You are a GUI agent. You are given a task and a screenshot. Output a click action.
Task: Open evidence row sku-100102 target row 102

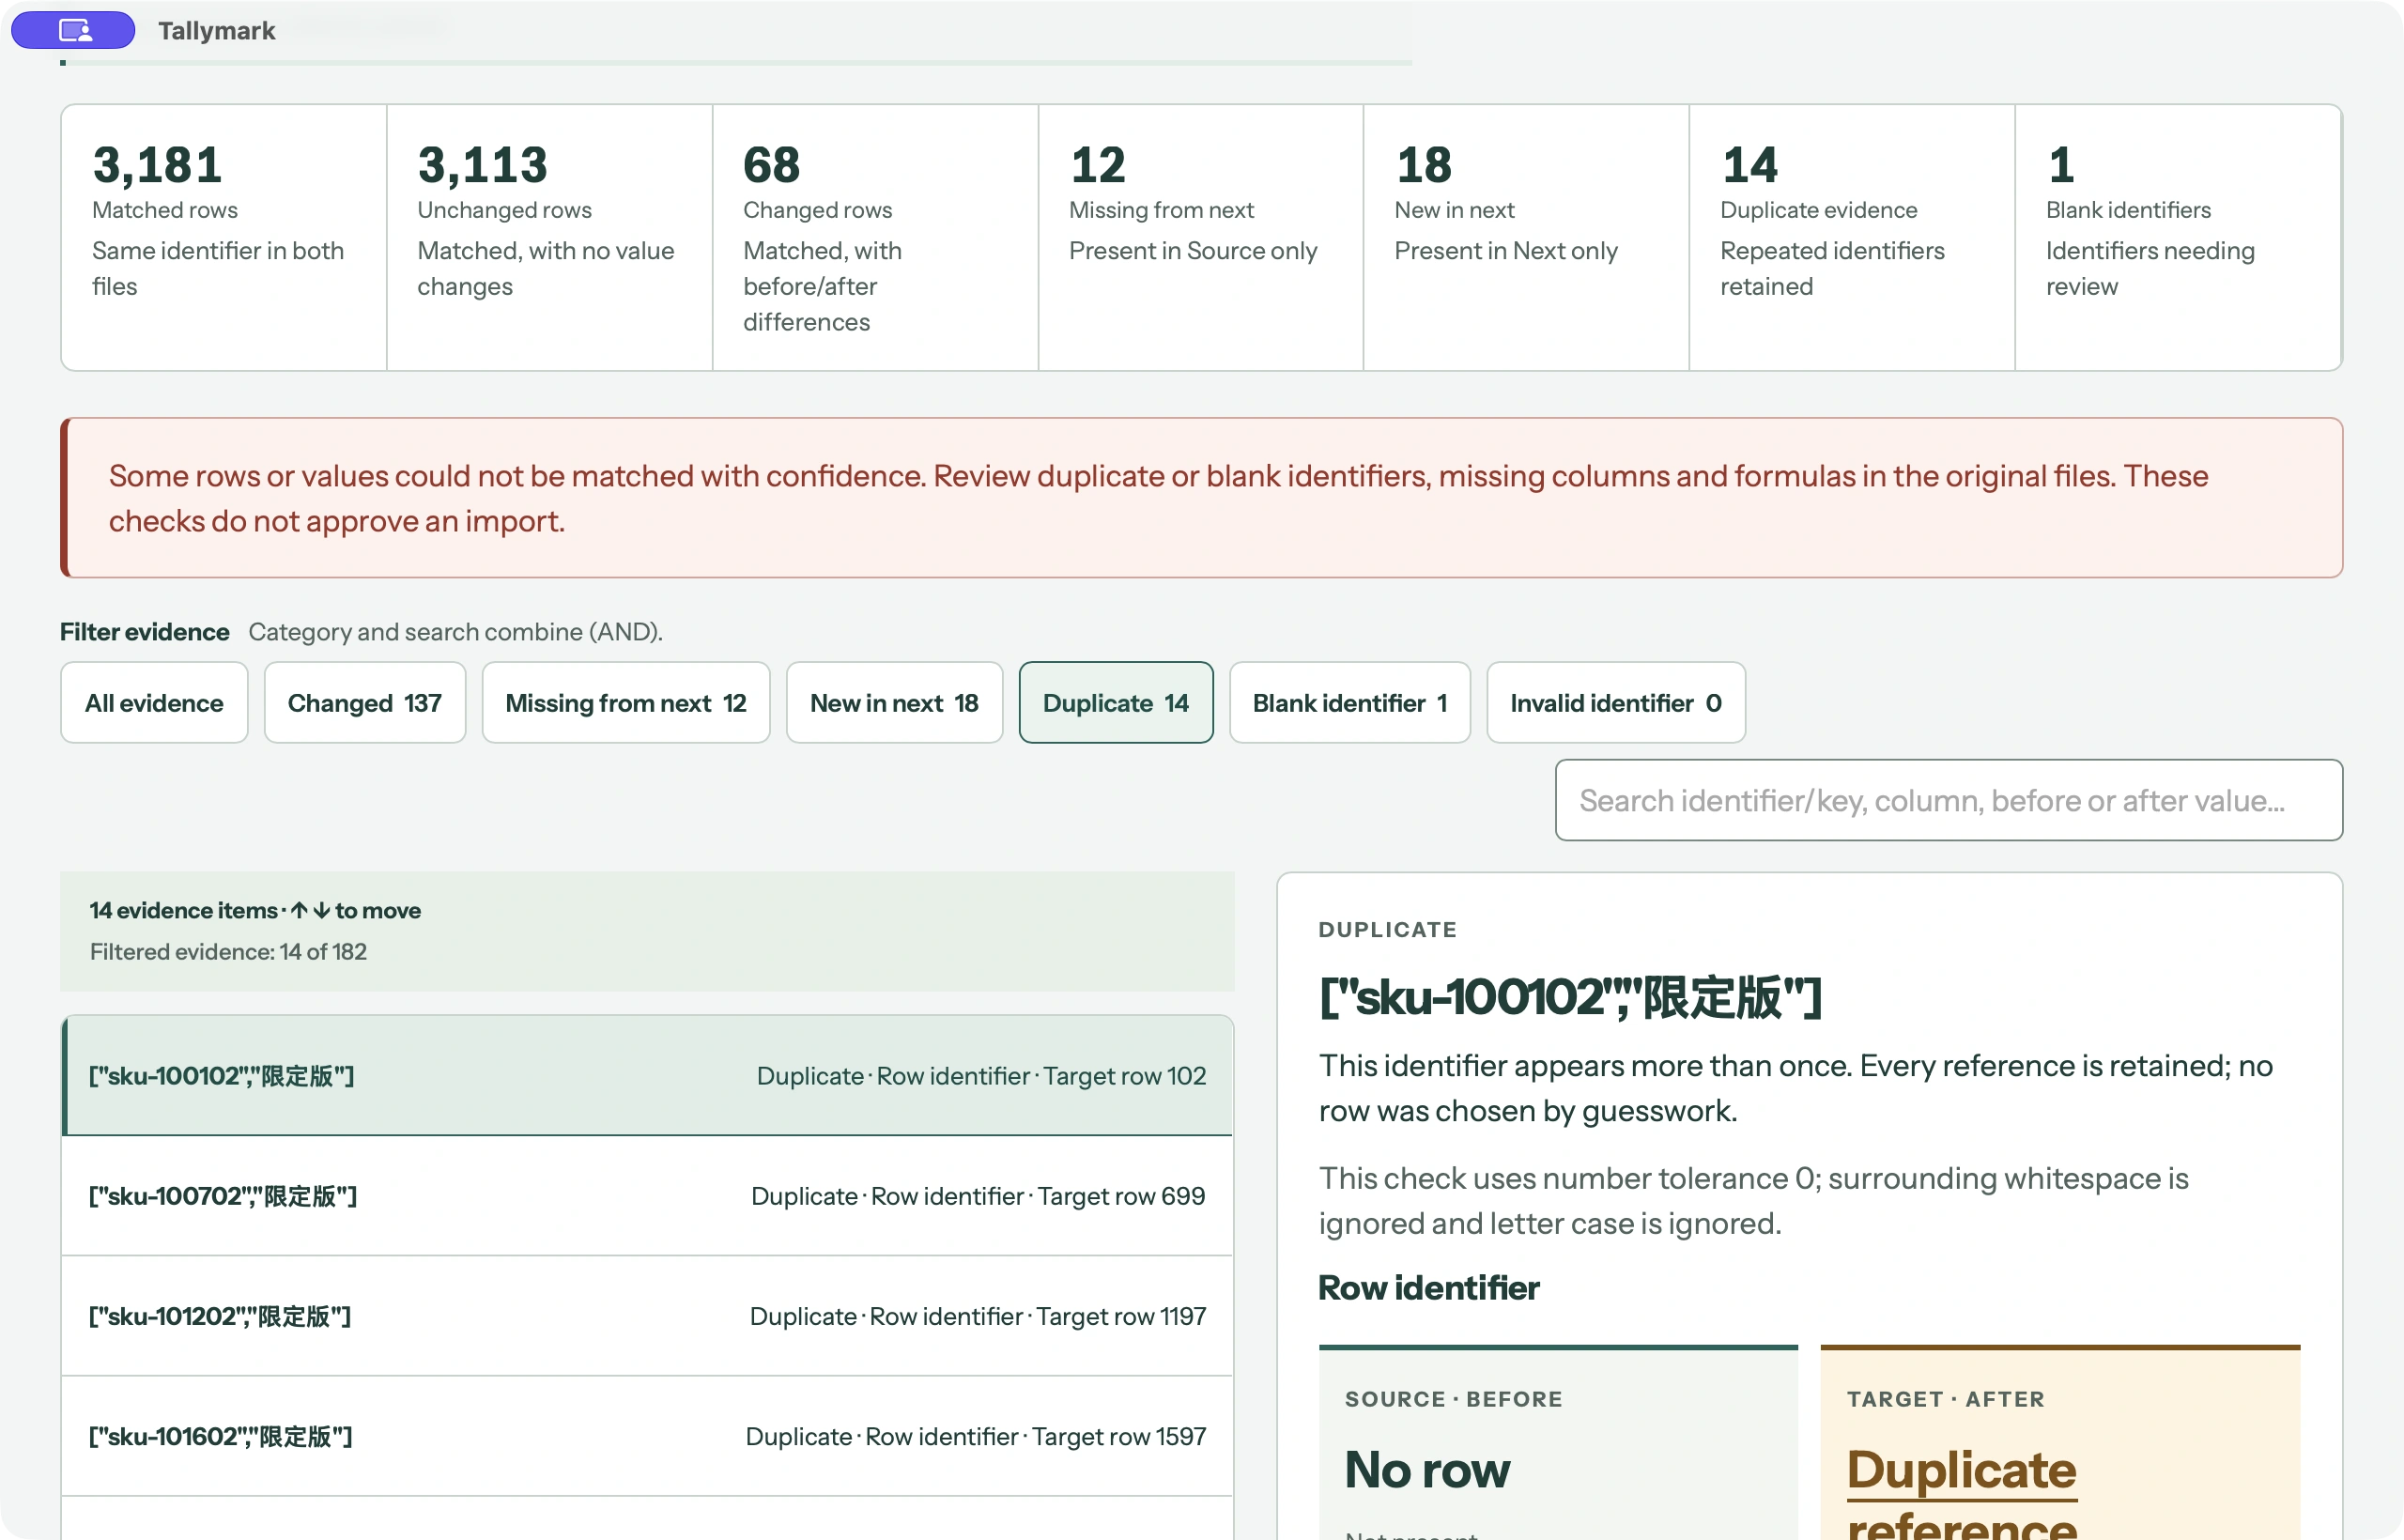point(647,1076)
